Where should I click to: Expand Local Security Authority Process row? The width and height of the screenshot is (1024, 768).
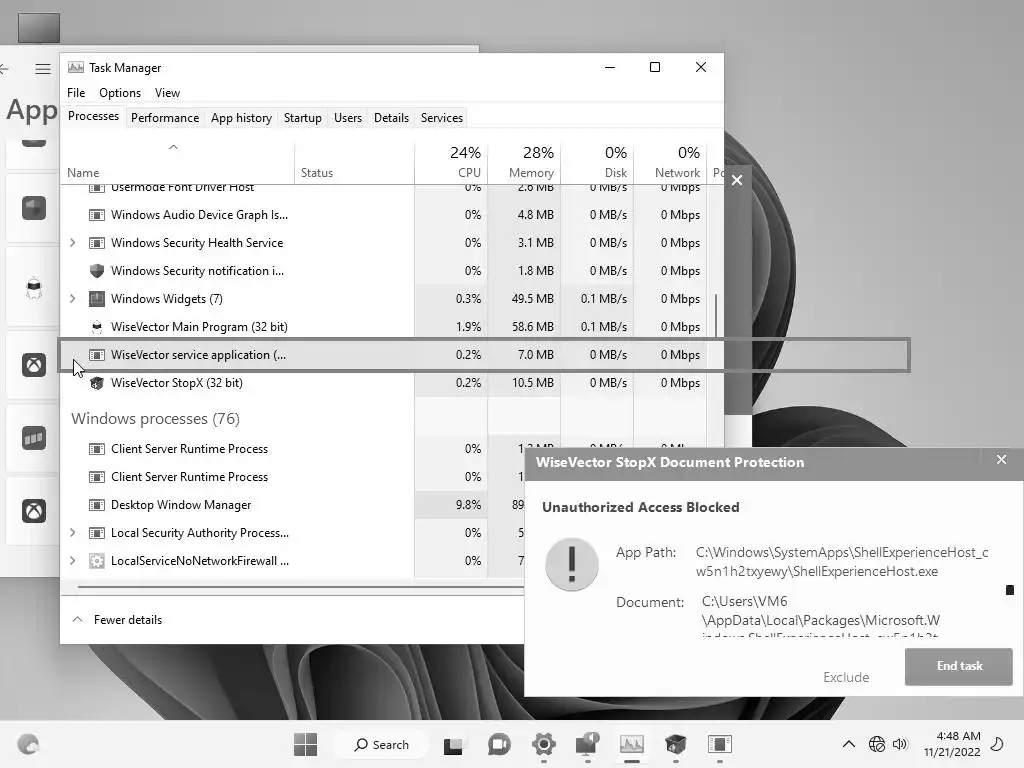pos(72,533)
